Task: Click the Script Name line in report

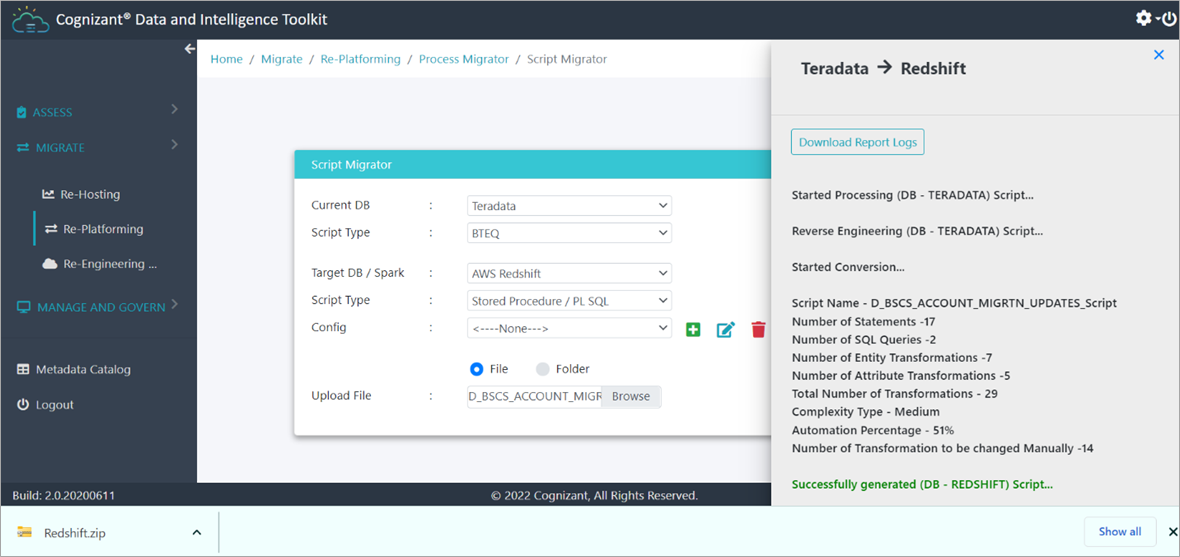Action: [954, 303]
